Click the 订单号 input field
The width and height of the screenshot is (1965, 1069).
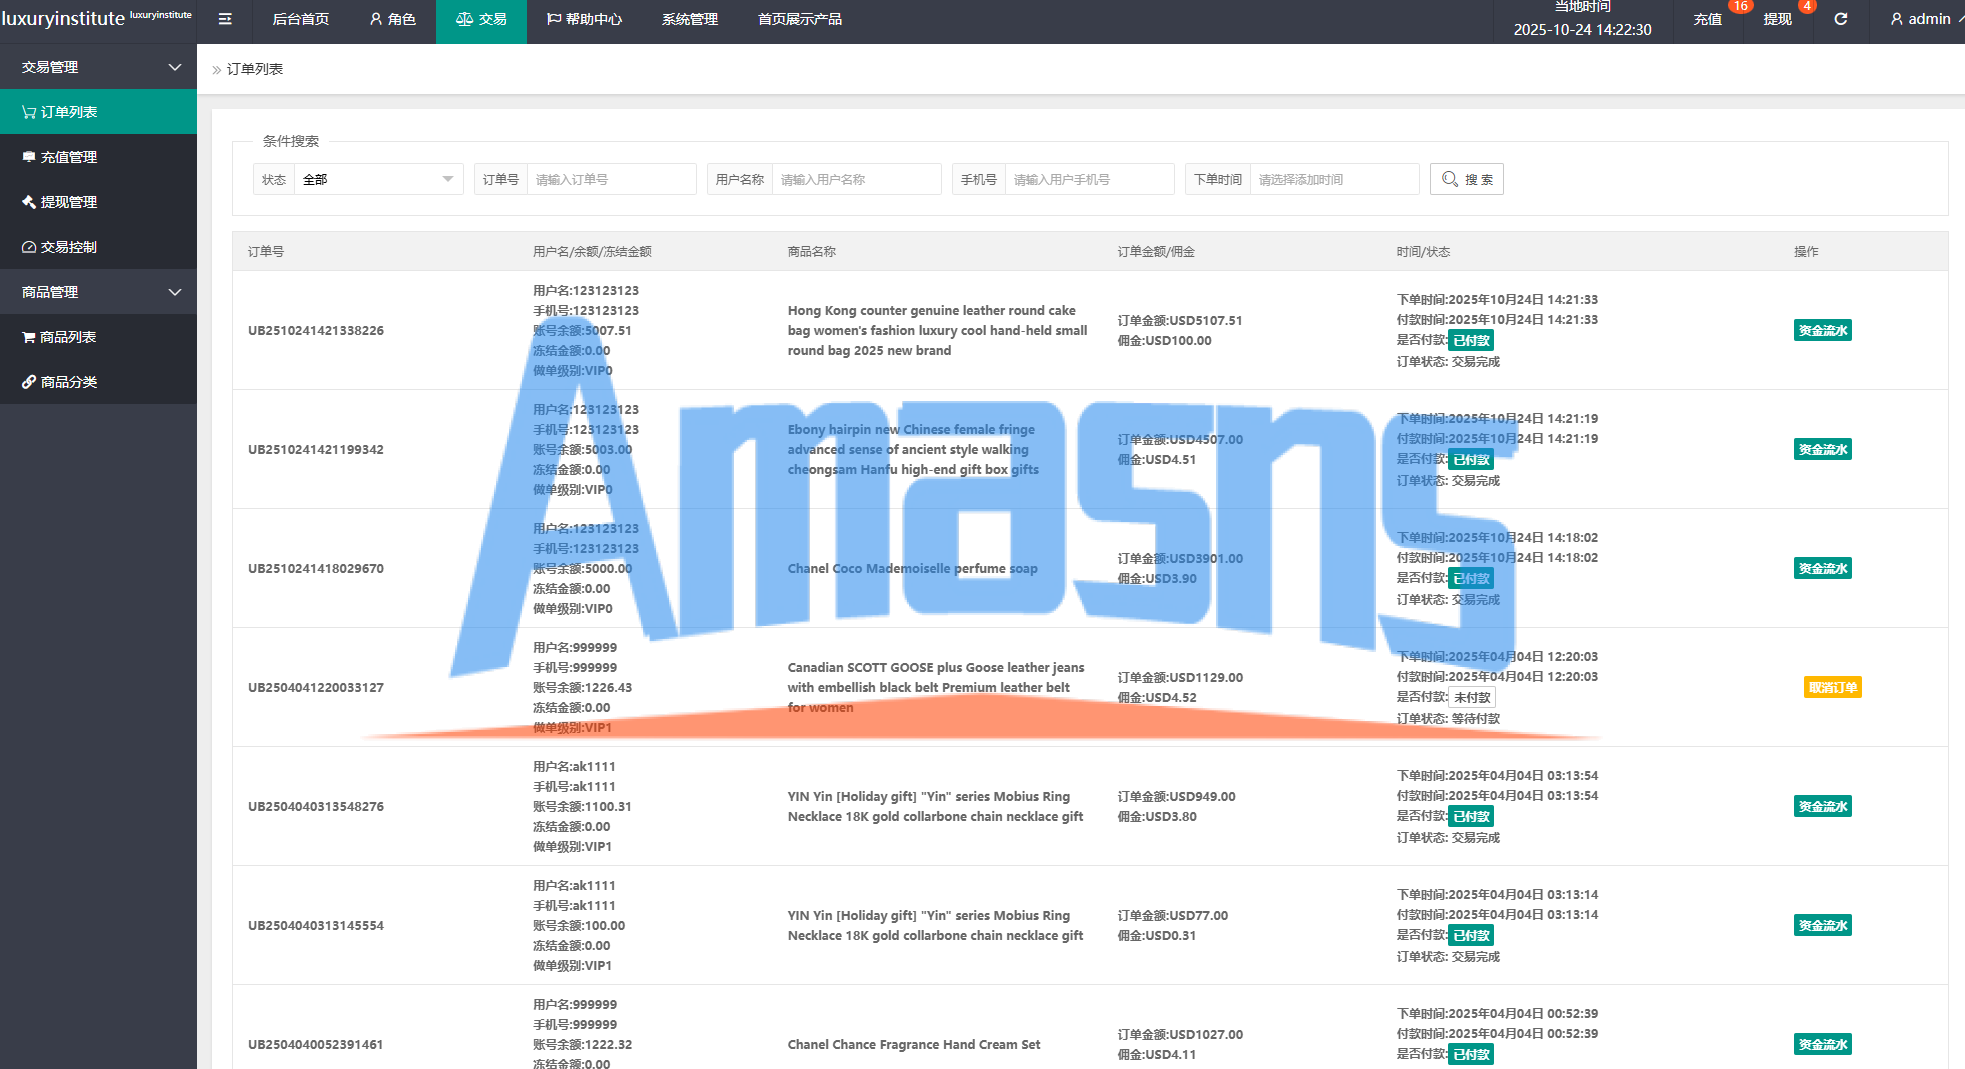(x=610, y=180)
